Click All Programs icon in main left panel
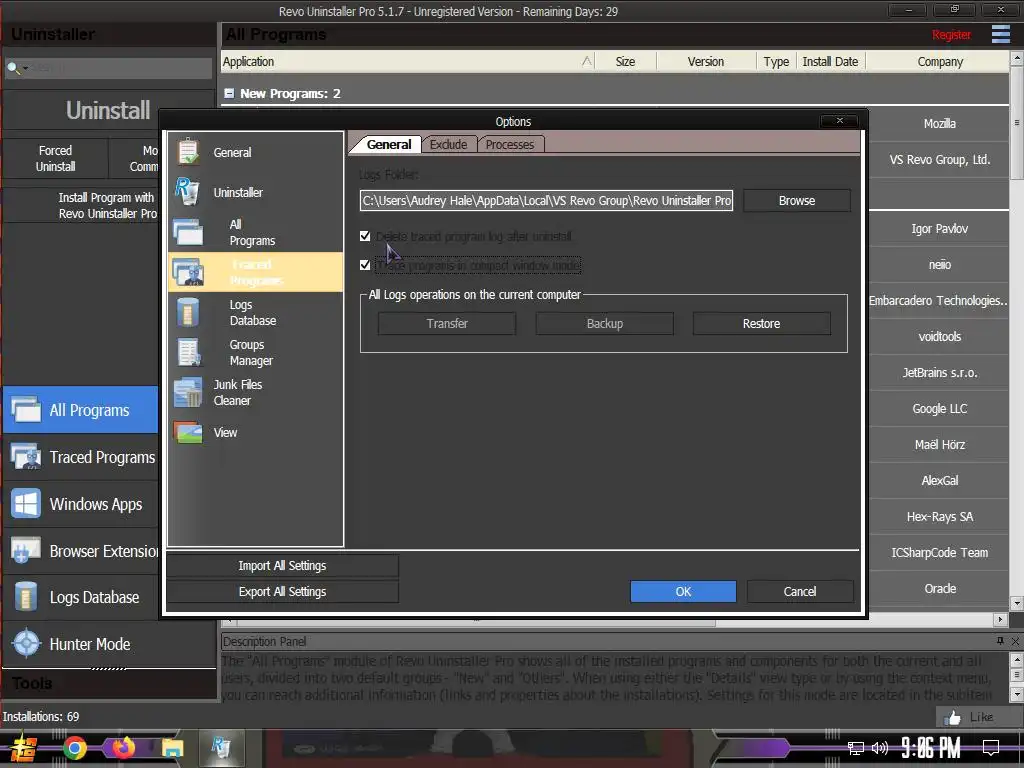Screen dimensions: 1024x768 [26, 410]
